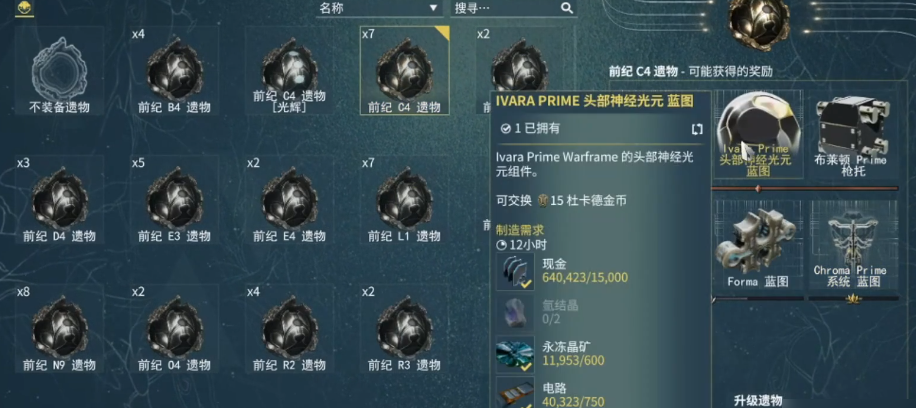Screen dimensions: 916x408
Task: Open the 布莱顿 Prime 枪托 reward
Action: click(x=853, y=134)
